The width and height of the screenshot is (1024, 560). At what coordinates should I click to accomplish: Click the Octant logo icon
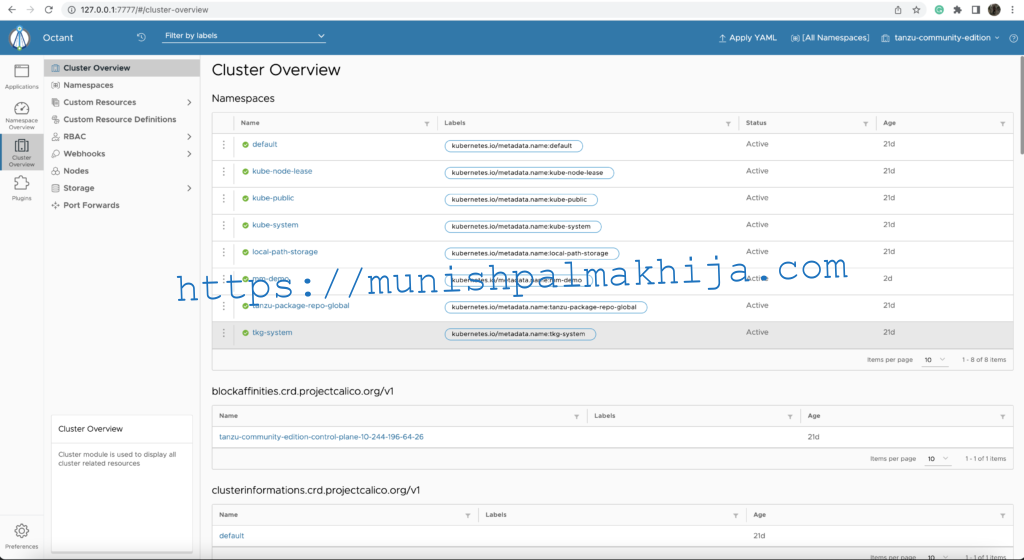click(20, 38)
